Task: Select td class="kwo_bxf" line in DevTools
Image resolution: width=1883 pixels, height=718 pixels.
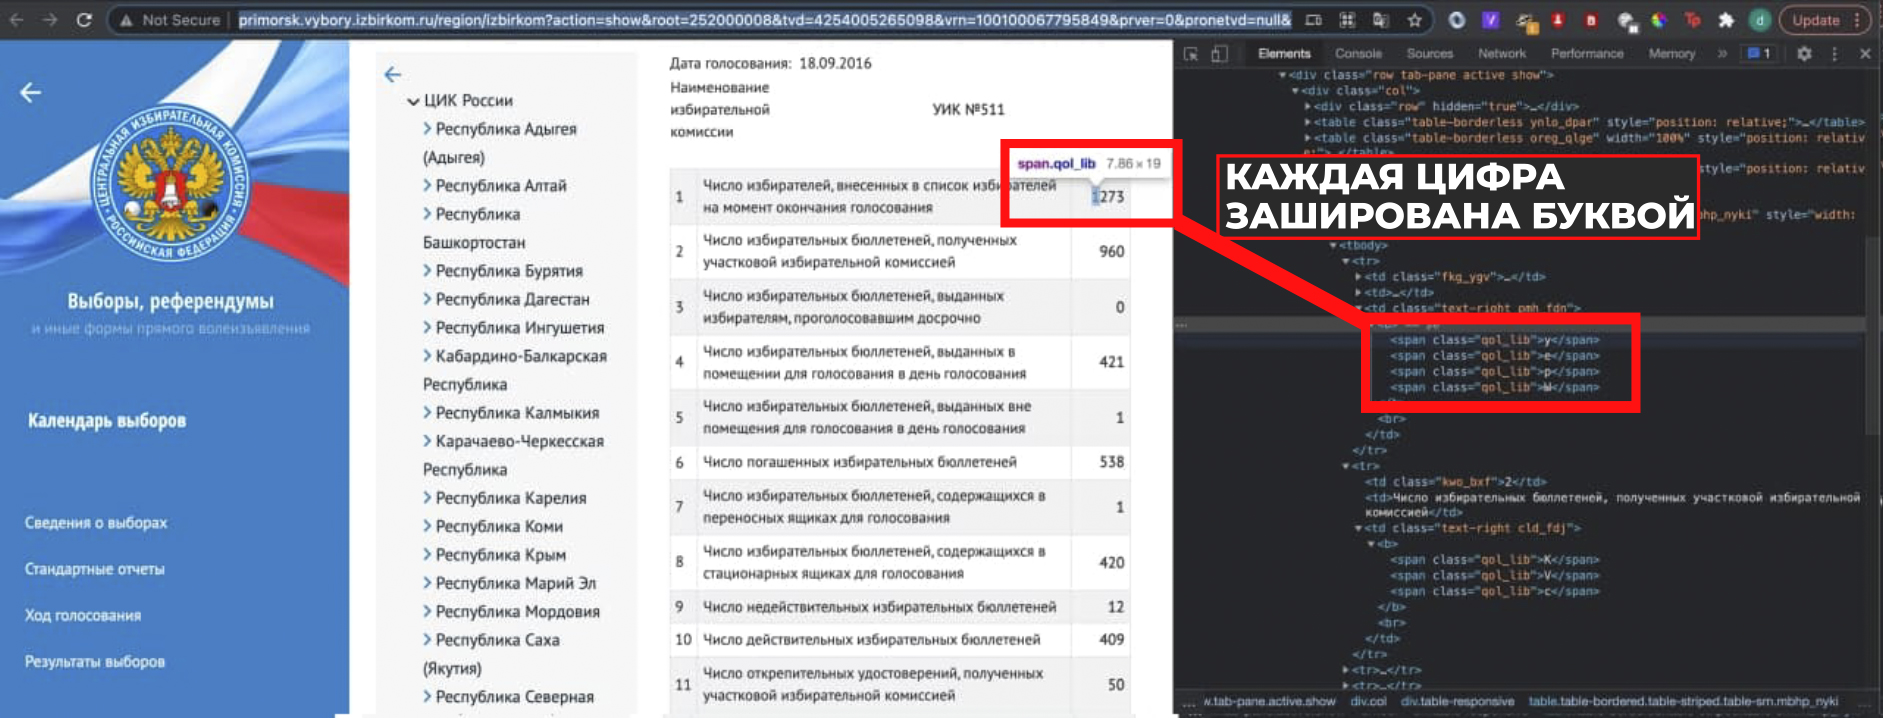Action: coord(1455,482)
